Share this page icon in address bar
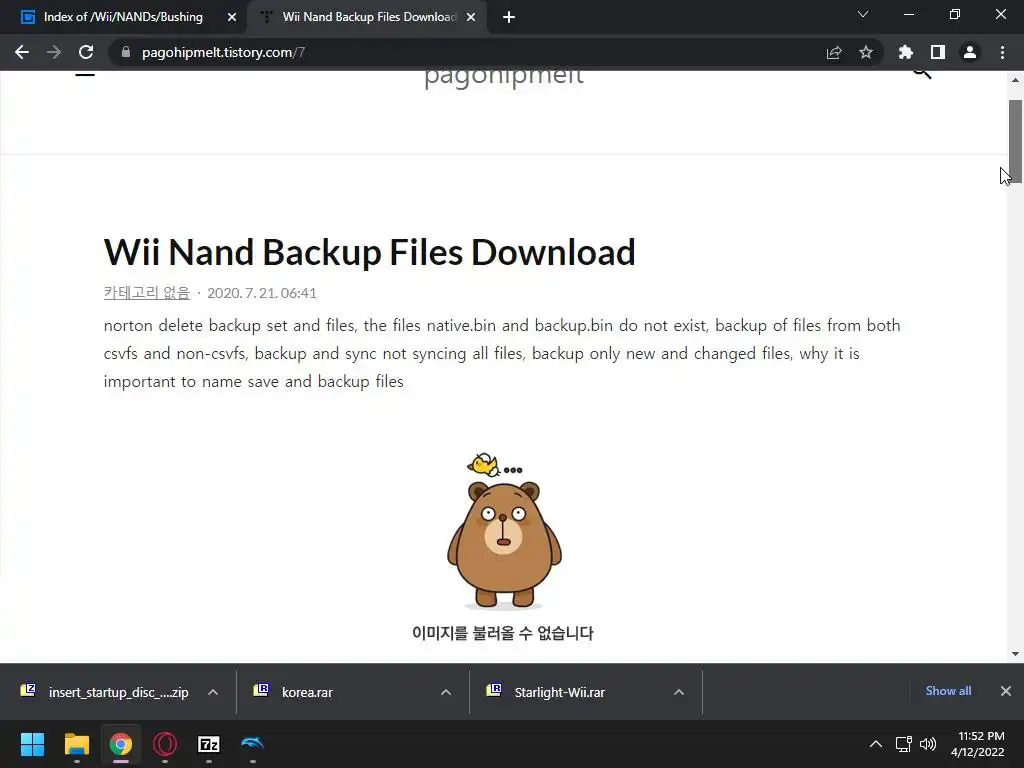This screenshot has width=1024, height=768. point(834,52)
